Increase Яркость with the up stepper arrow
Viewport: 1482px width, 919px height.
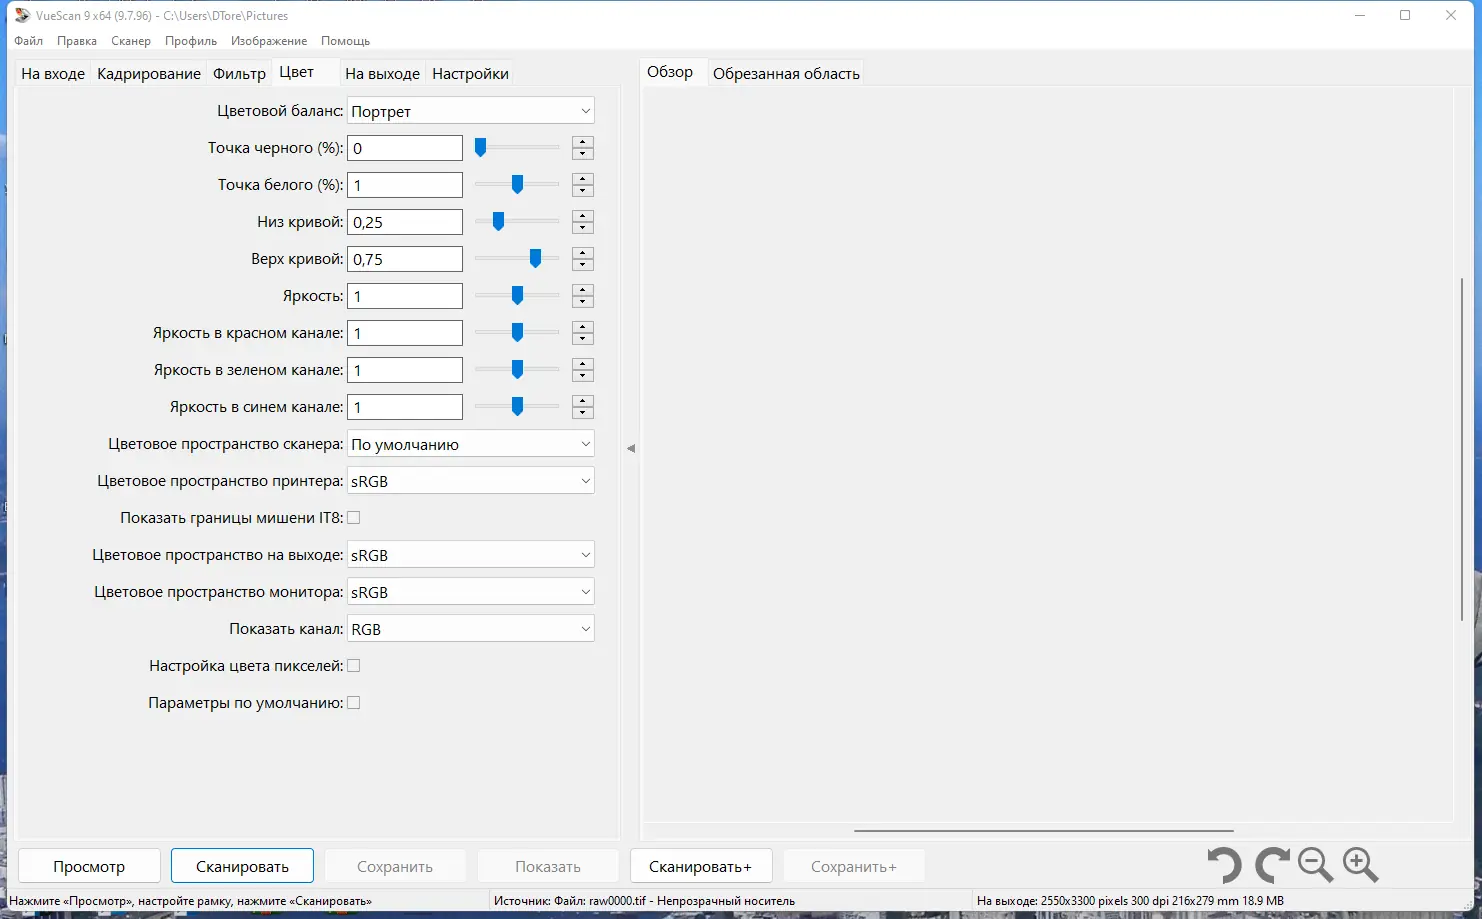point(583,290)
